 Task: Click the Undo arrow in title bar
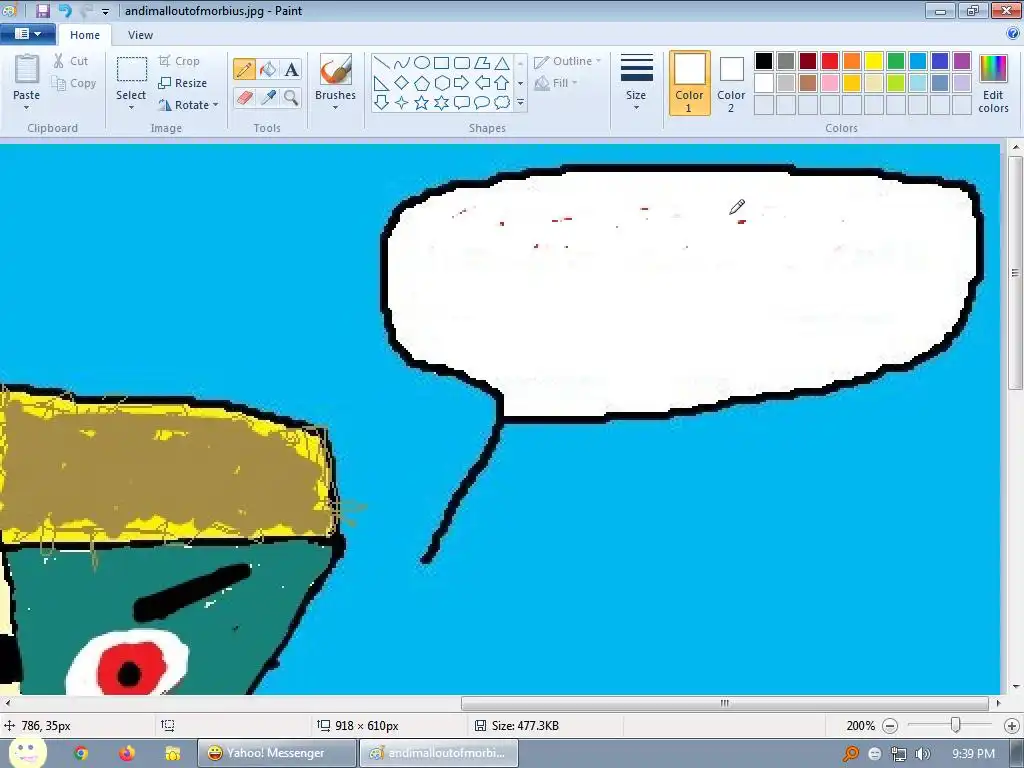(x=64, y=10)
